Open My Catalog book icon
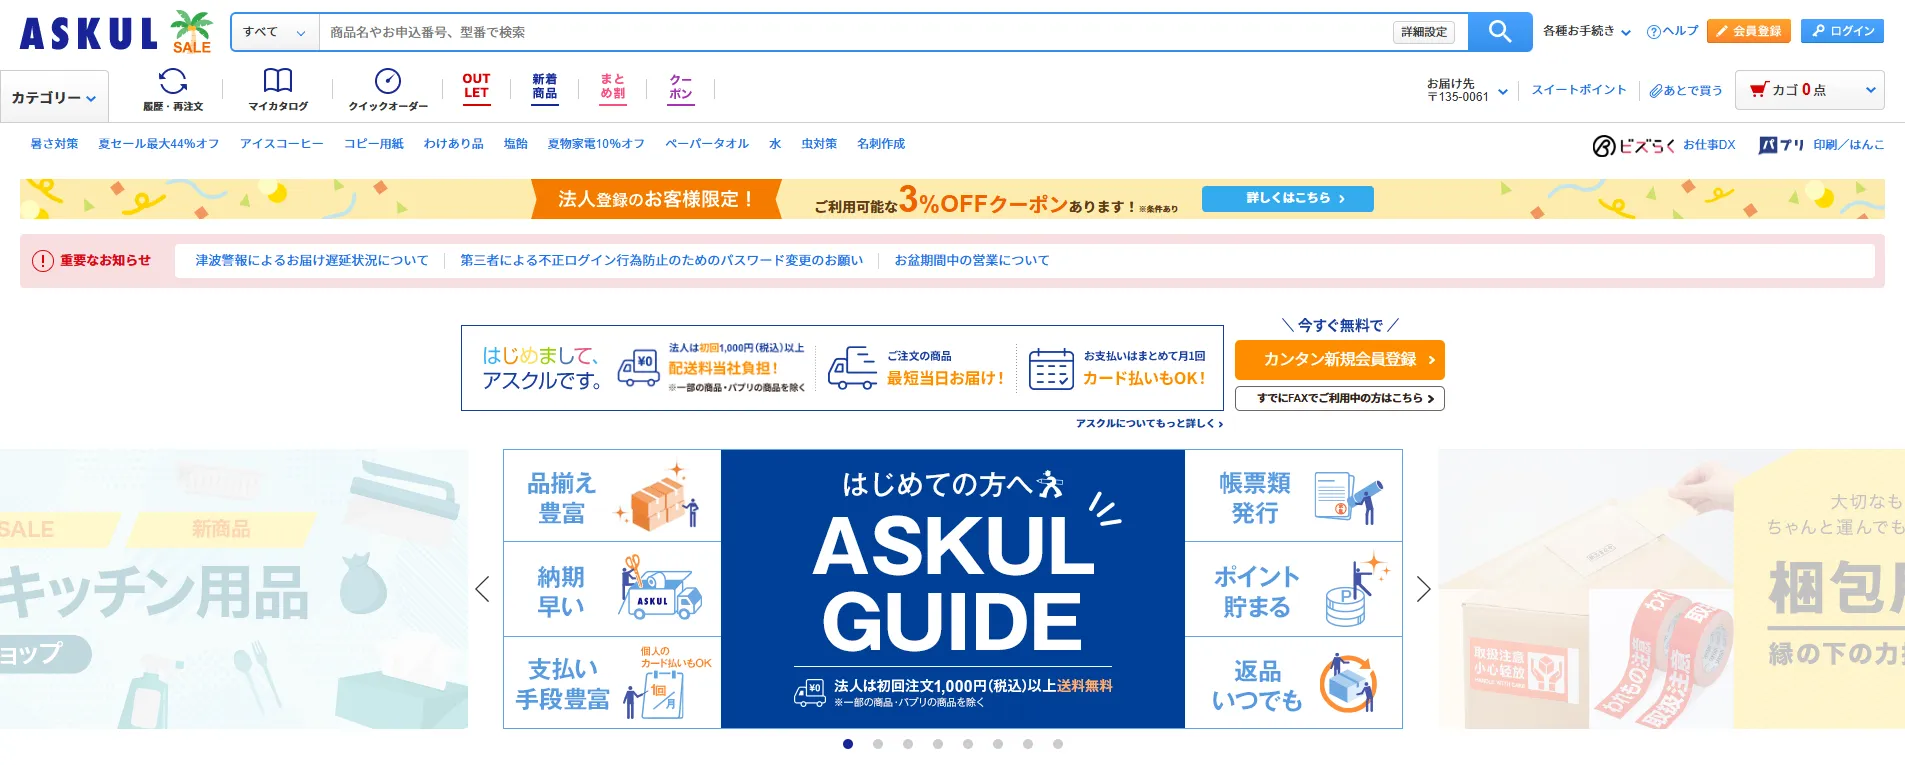 point(278,89)
